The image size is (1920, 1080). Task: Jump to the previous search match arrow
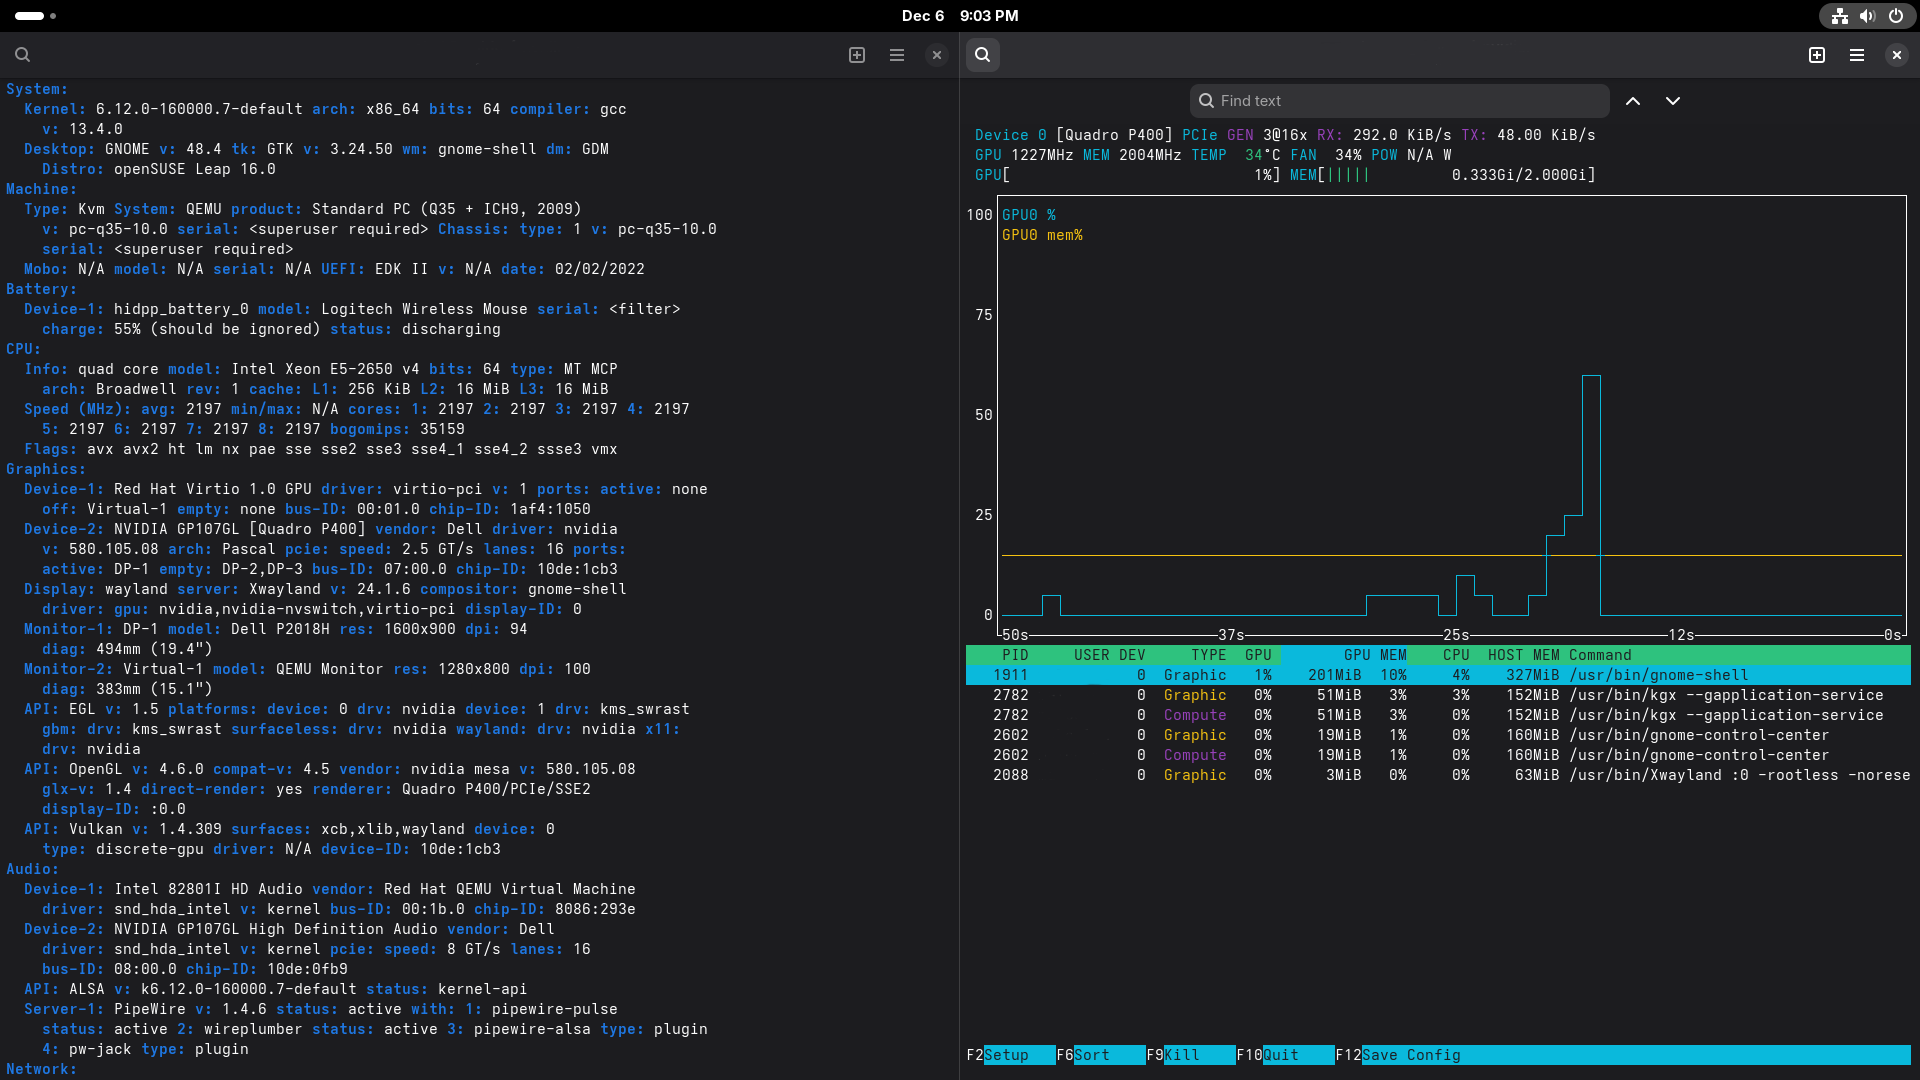(1633, 101)
